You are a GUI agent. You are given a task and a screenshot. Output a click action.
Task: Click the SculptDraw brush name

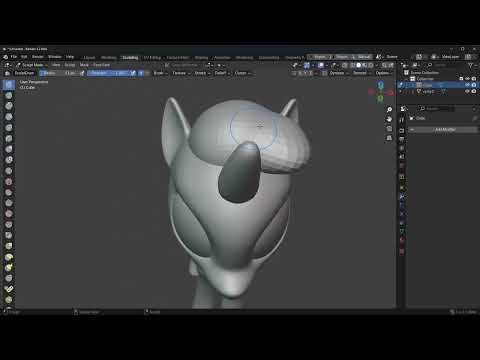pyautogui.click(x=24, y=73)
